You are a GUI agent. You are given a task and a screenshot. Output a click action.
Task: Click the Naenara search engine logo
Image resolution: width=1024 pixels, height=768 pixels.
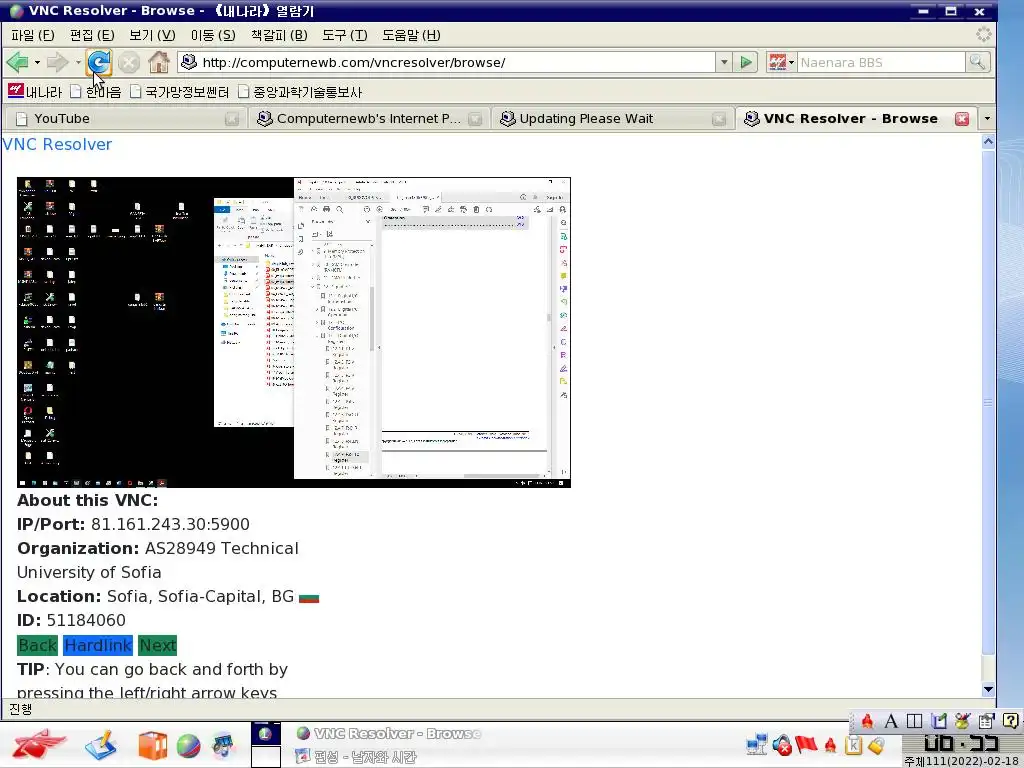coord(777,63)
